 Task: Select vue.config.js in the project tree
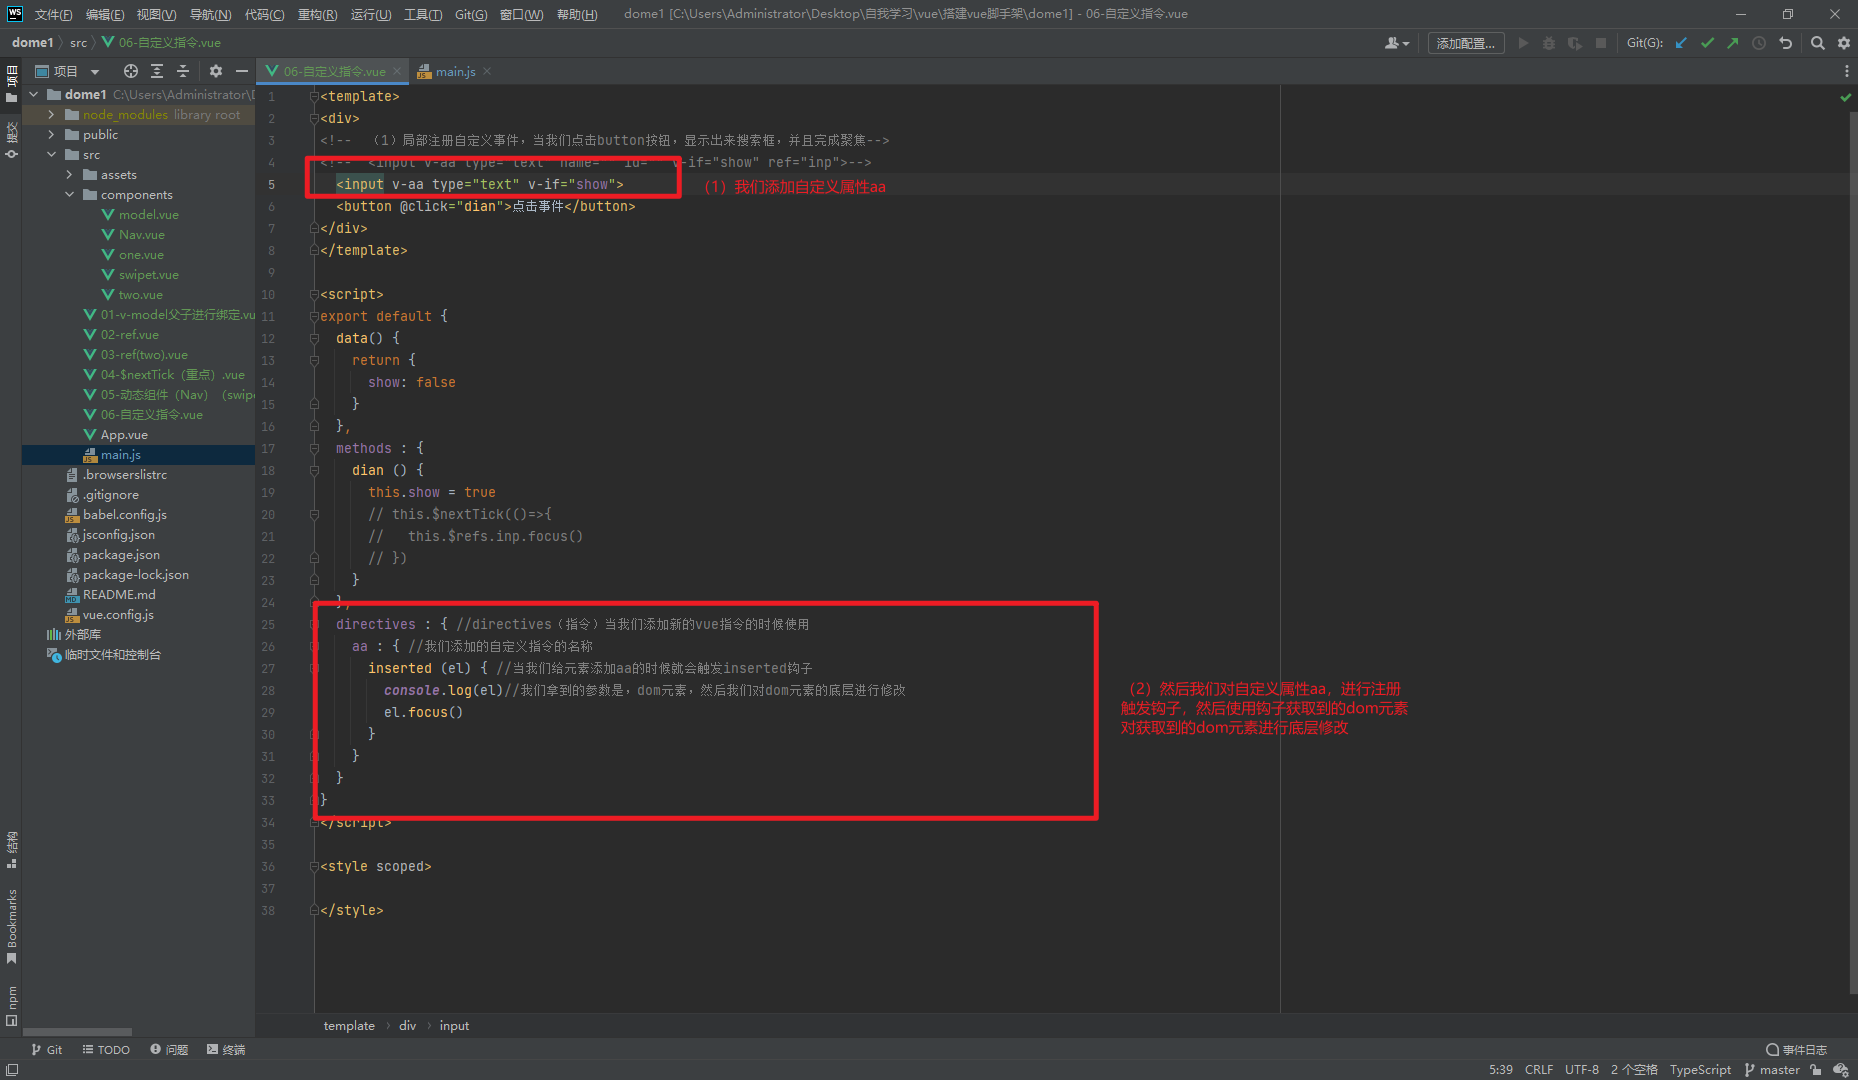pos(118,615)
